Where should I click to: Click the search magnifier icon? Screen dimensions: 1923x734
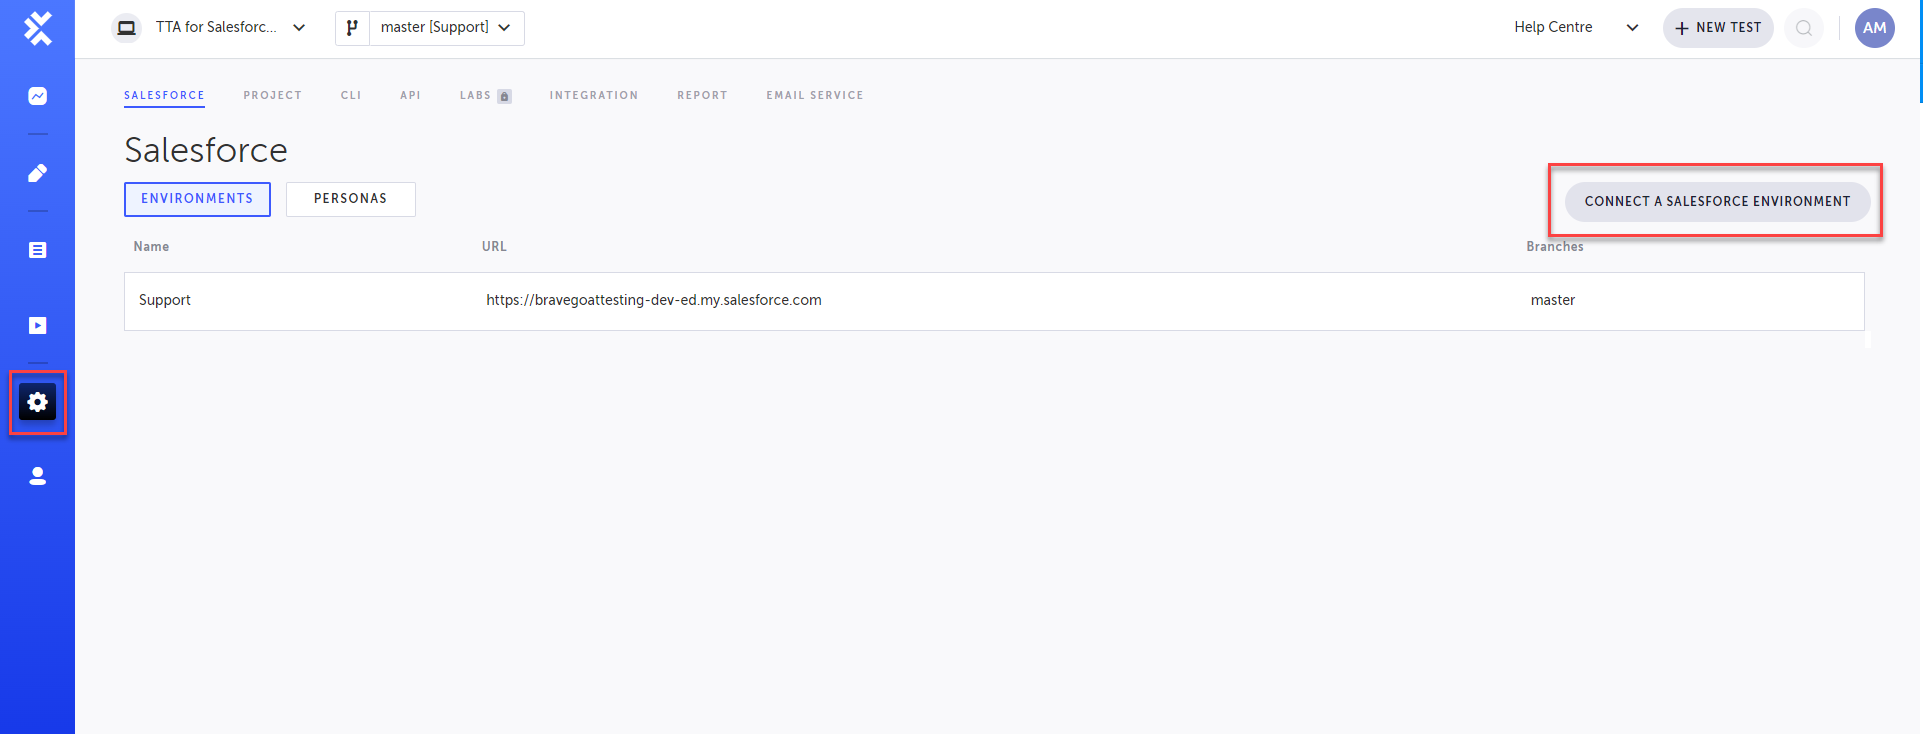[x=1804, y=28]
